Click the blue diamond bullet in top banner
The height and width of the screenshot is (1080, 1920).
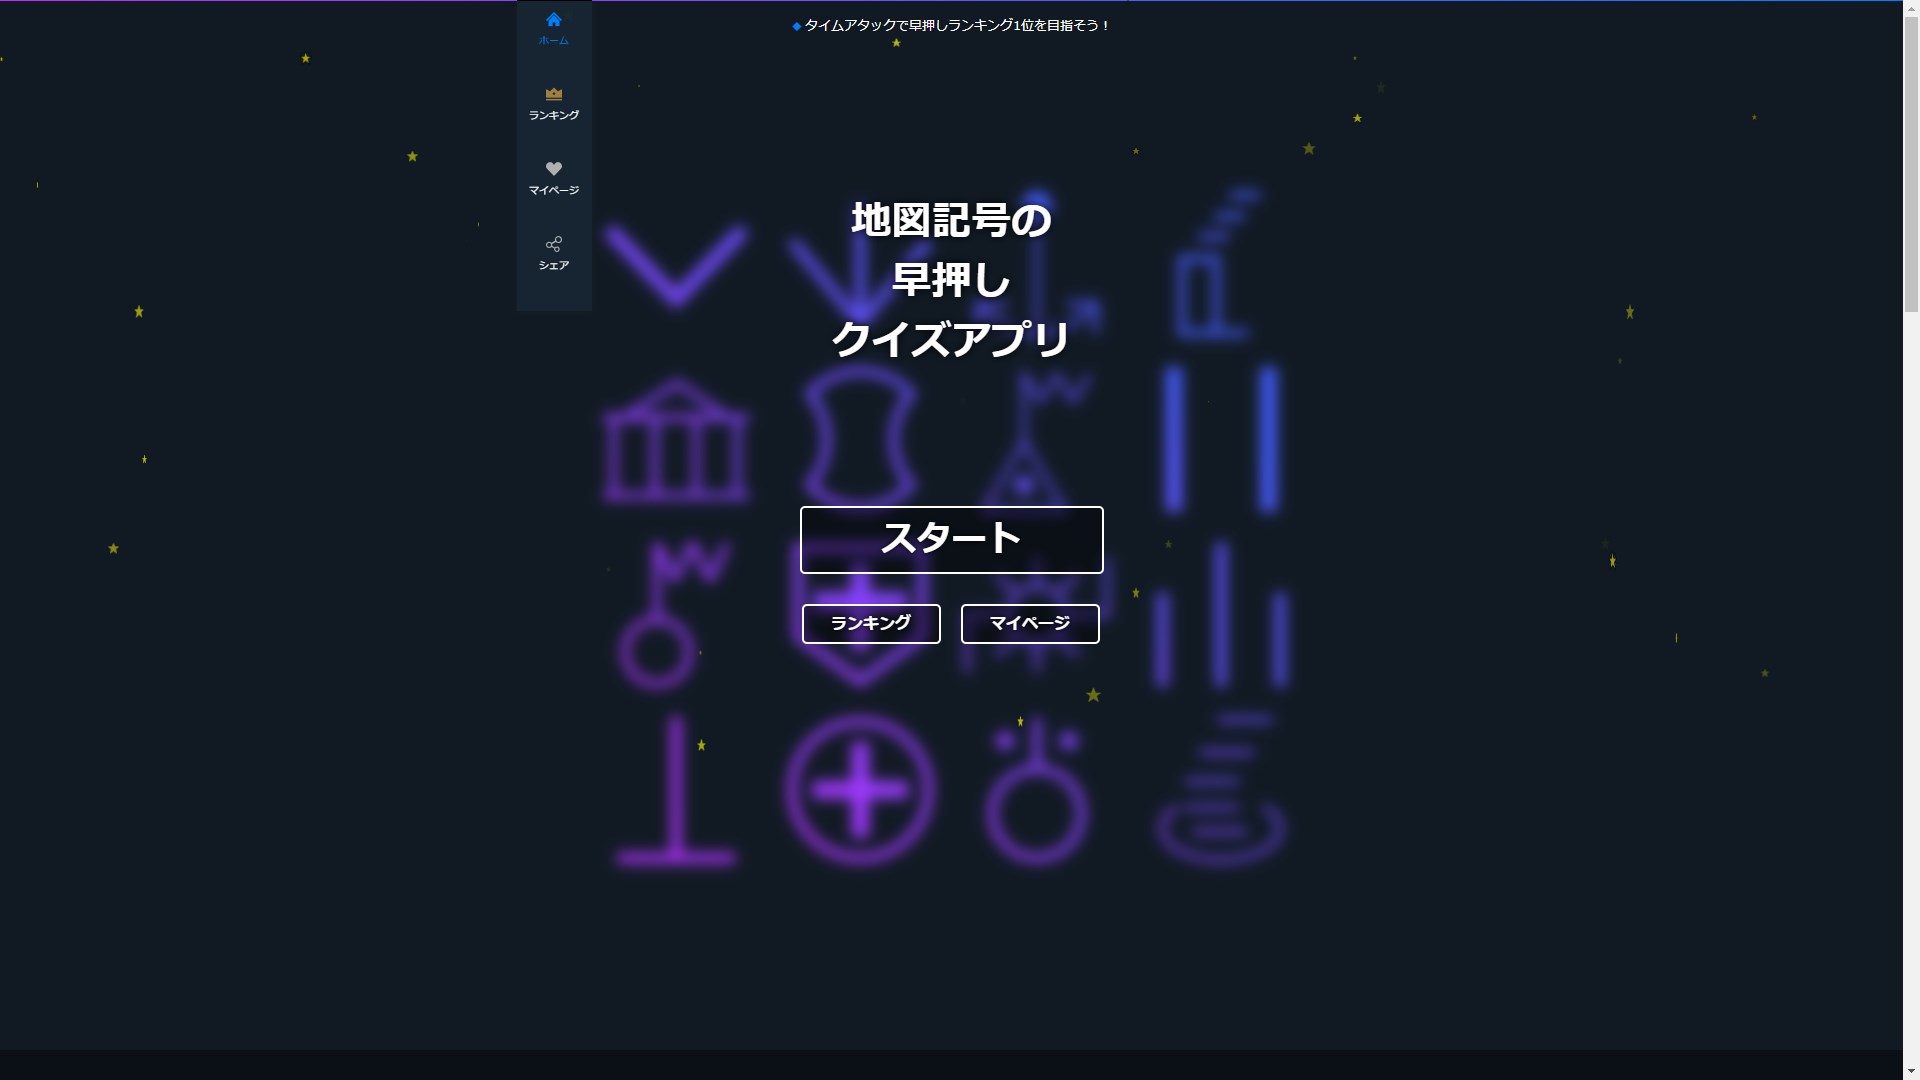click(797, 27)
